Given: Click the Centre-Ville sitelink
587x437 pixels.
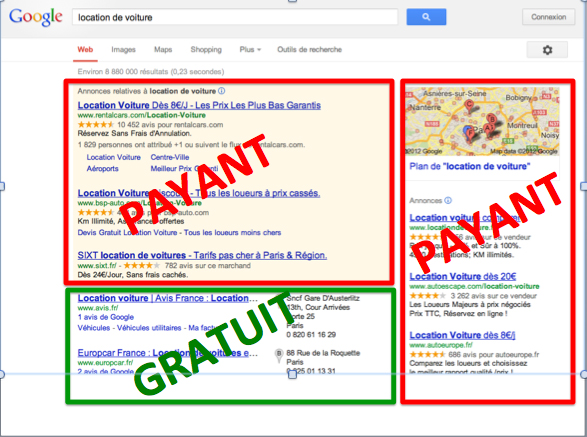Looking at the screenshot, I should tap(170, 157).
